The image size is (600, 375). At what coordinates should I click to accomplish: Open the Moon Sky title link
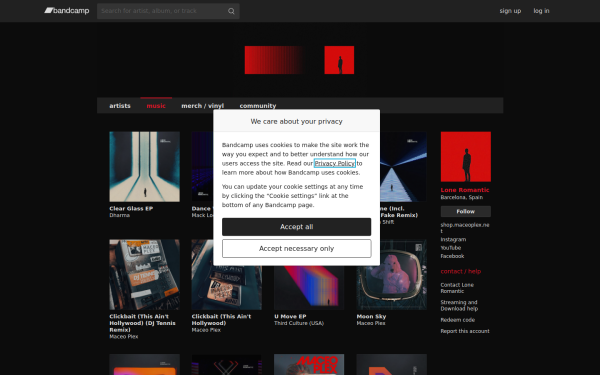[371, 316]
